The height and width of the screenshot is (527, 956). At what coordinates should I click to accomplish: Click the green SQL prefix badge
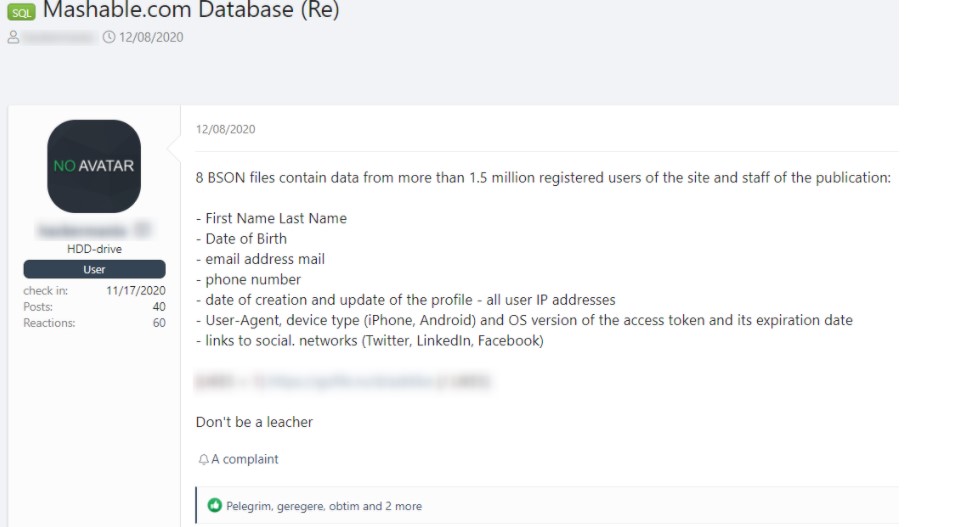(x=21, y=12)
